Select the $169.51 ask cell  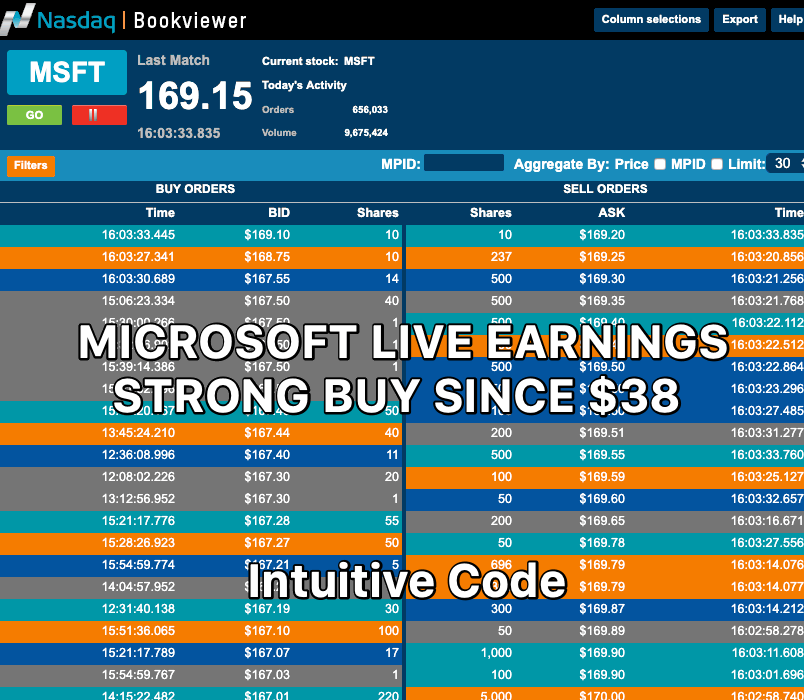point(602,433)
